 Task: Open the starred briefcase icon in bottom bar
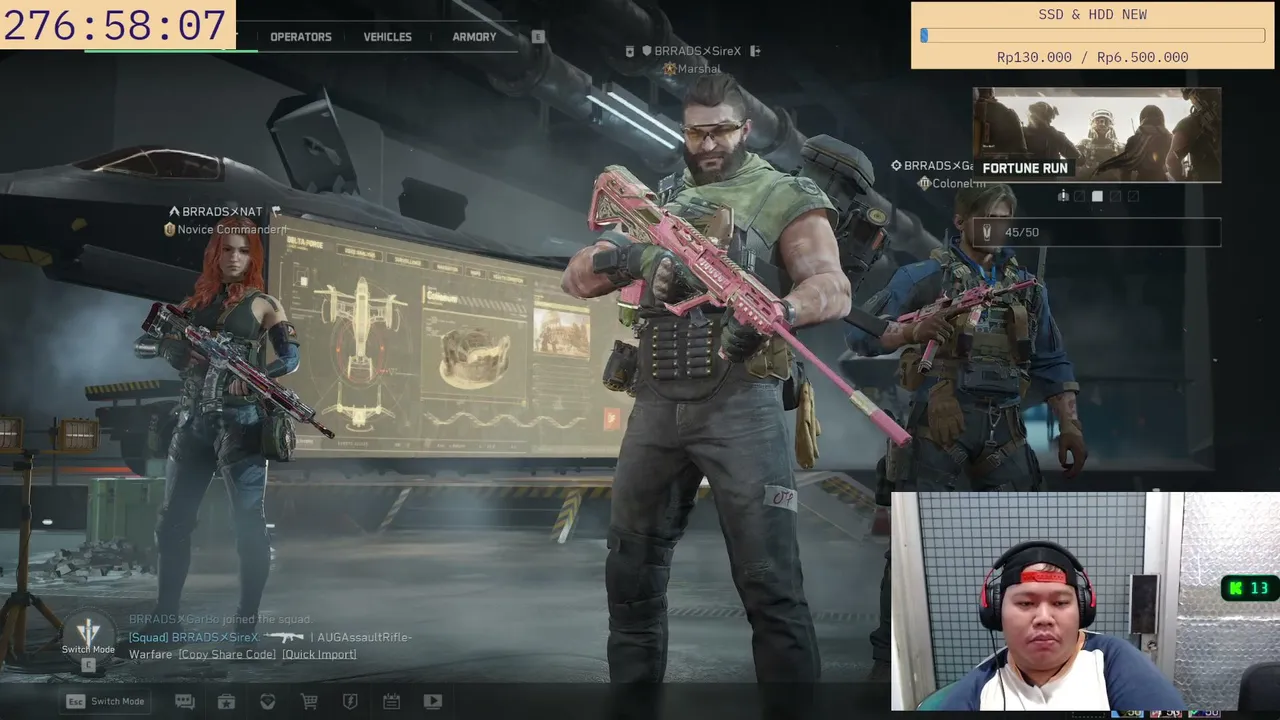point(226,702)
